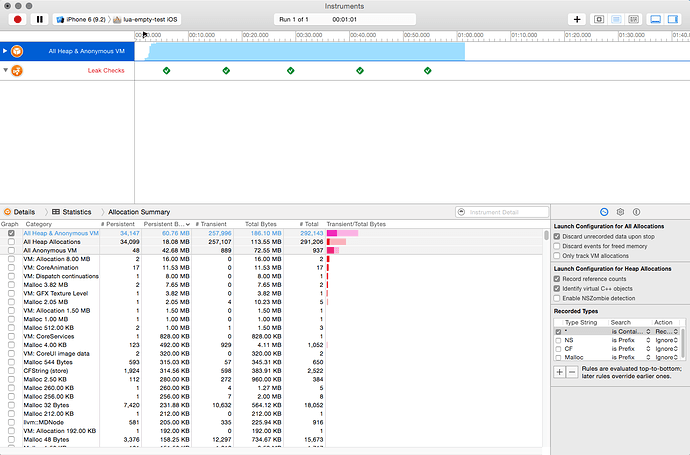690x455 pixels.
Task: Enable the NS recorded type rule checkbox
Action: 558,340
